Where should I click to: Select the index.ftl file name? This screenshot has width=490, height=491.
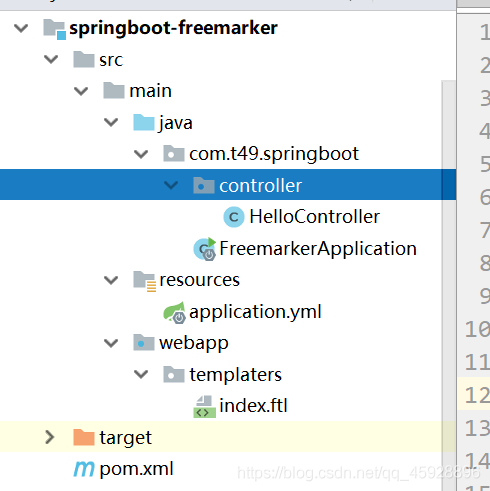[x=253, y=406]
